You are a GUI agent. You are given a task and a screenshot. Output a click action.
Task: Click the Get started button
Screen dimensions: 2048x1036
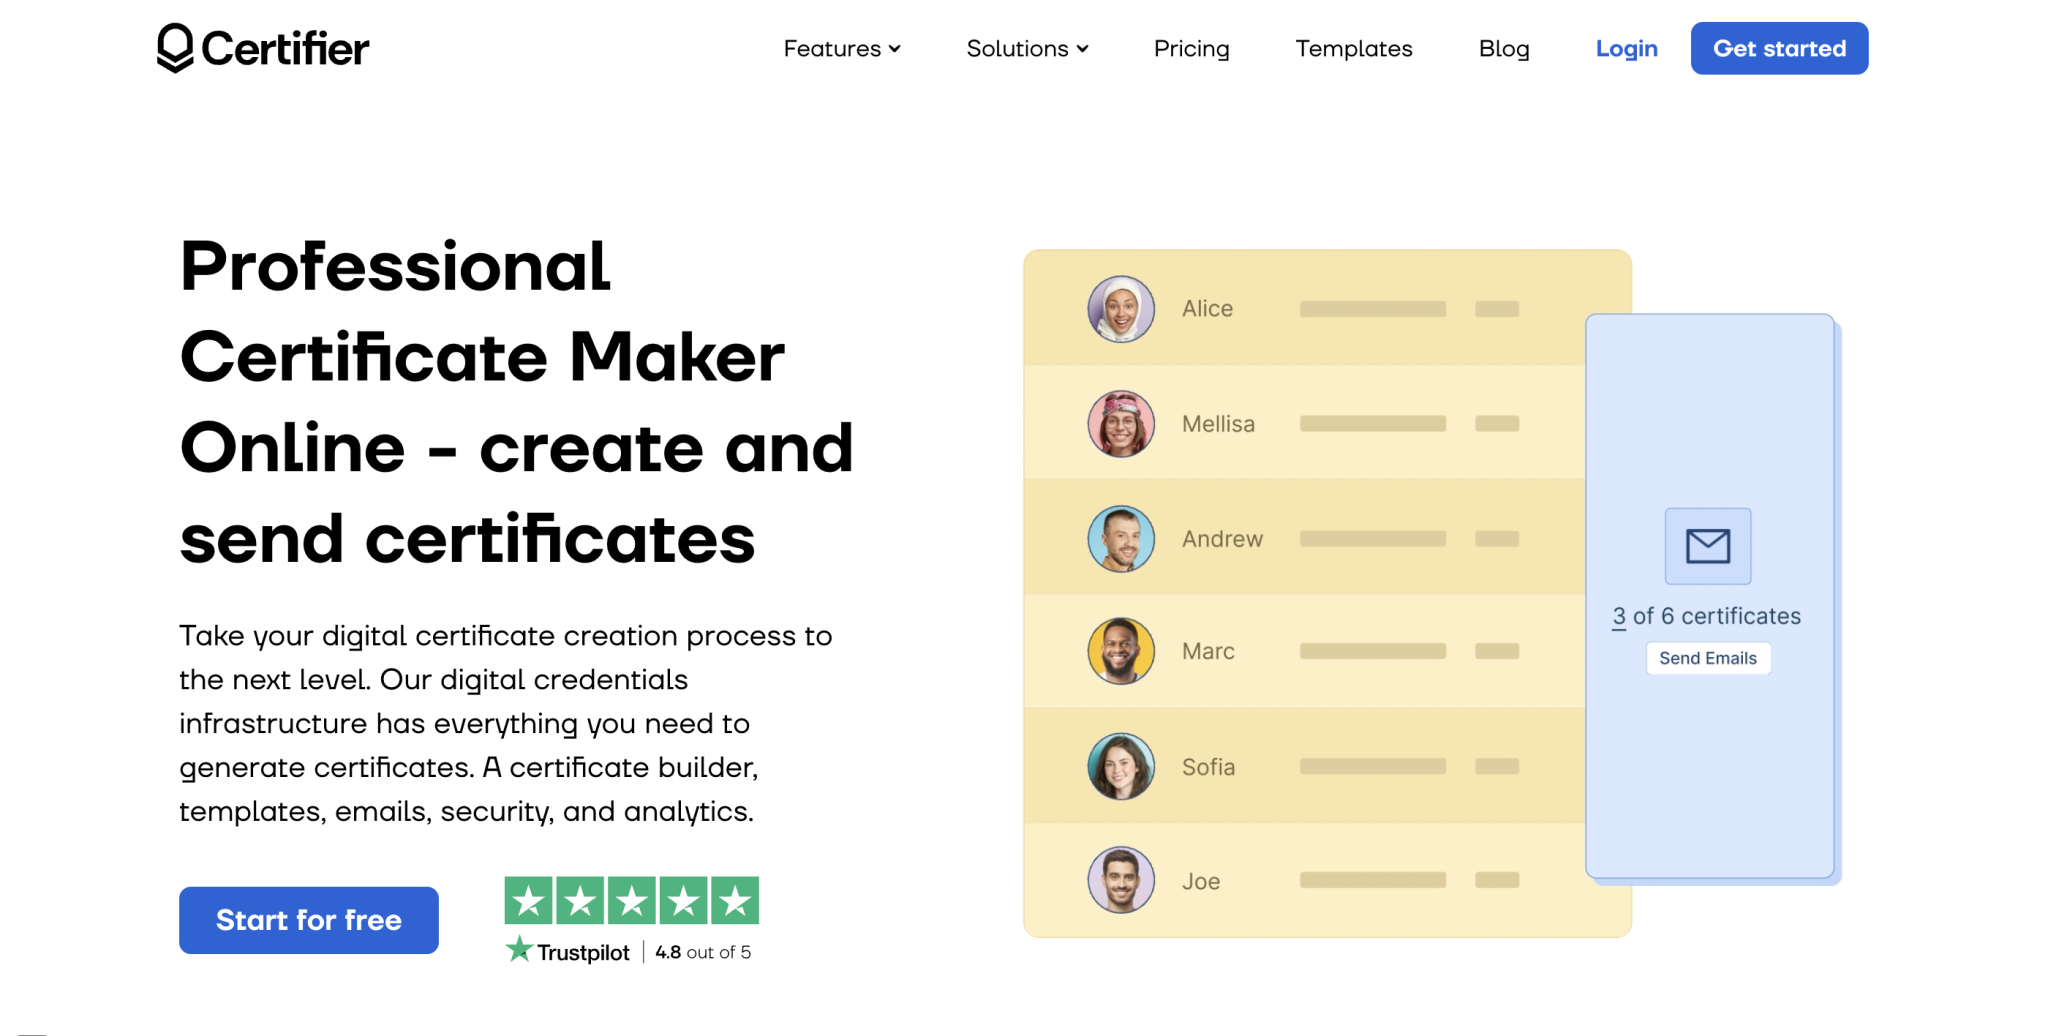pyautogui.click(x=1779, y=48)
